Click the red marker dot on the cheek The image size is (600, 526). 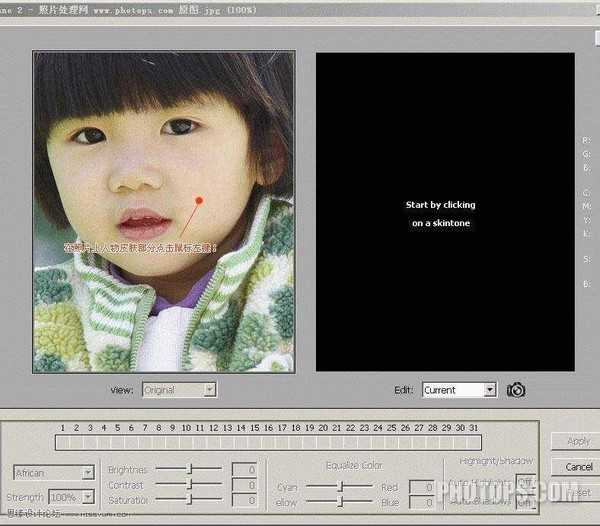199,200
